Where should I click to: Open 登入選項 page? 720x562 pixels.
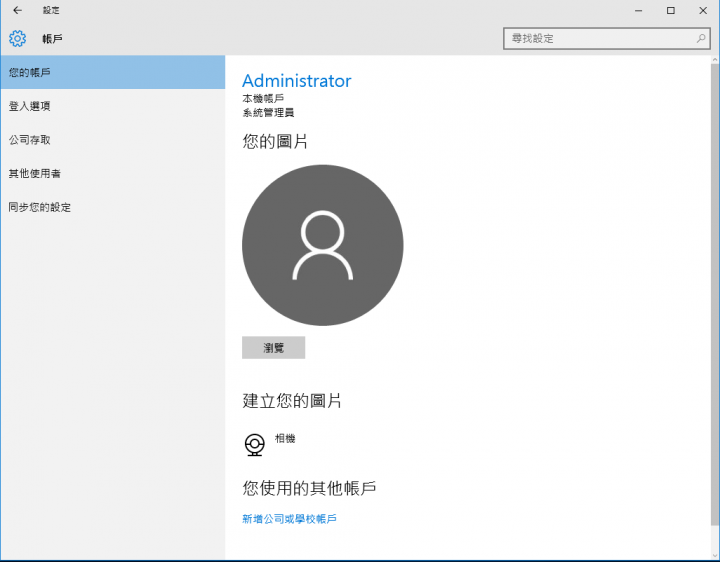pos(113,106)
